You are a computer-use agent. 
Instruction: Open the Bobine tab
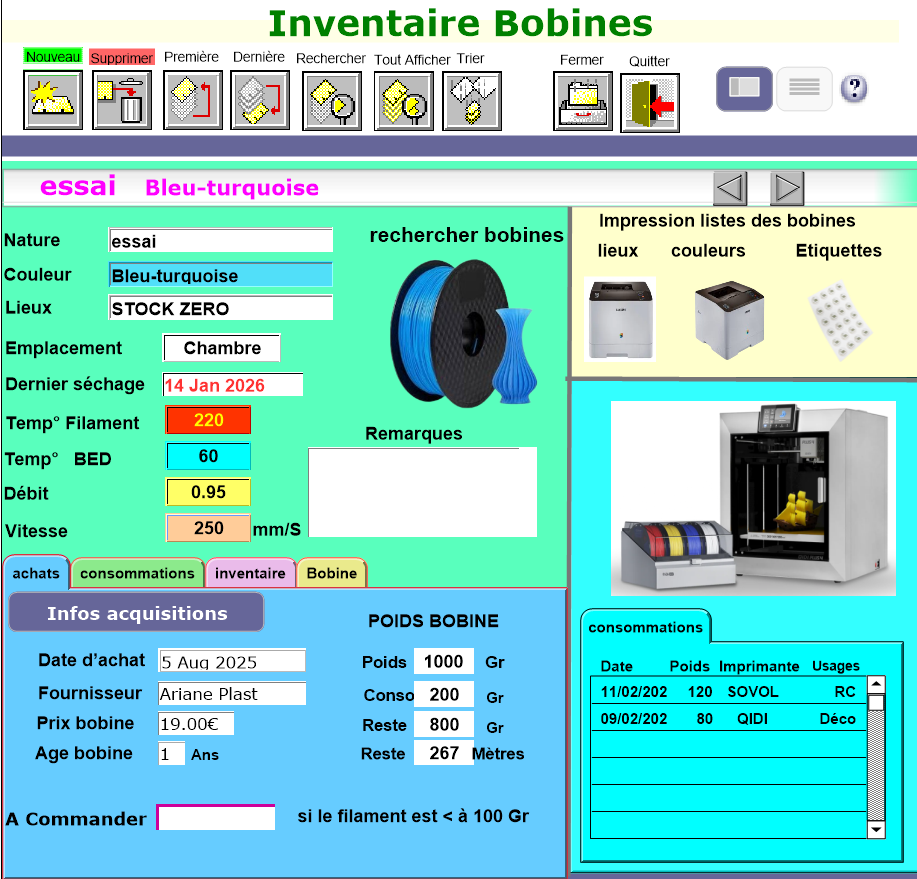[332, 573]
